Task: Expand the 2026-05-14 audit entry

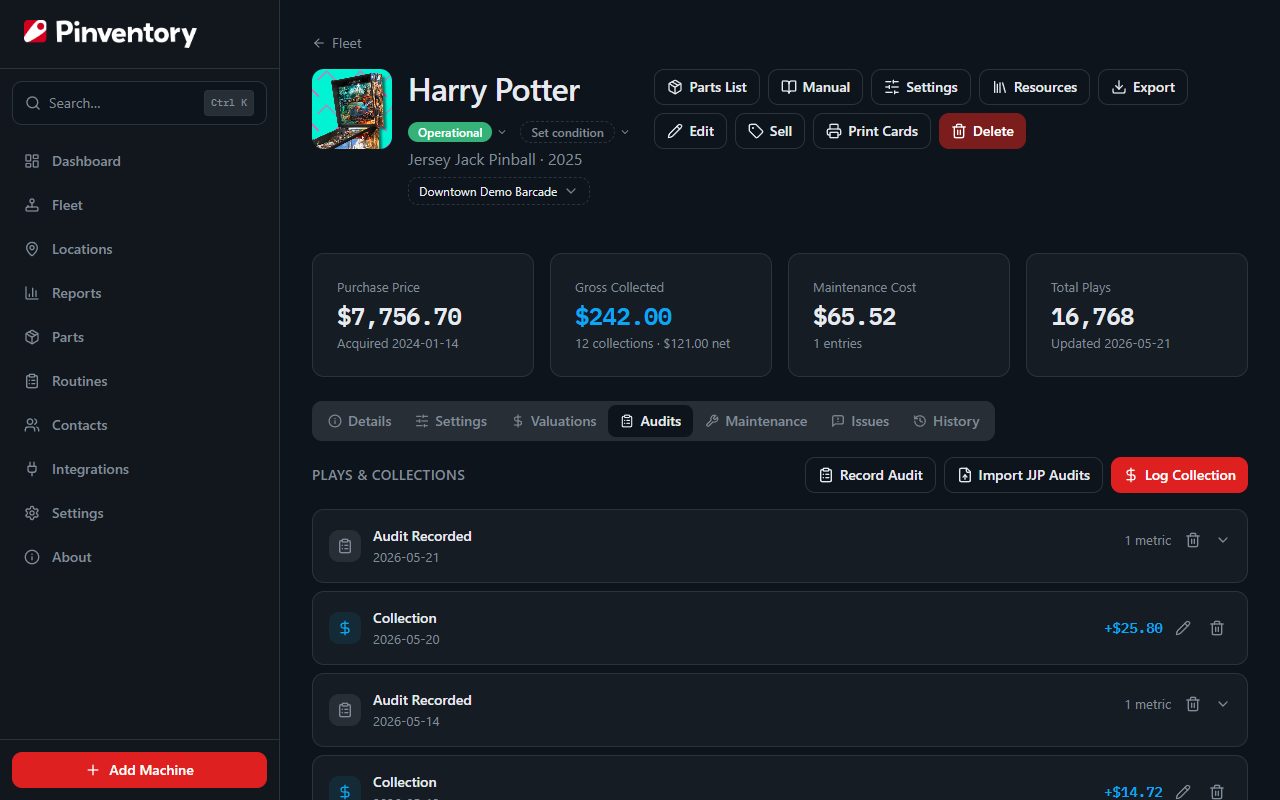Action: point(1223,704)
